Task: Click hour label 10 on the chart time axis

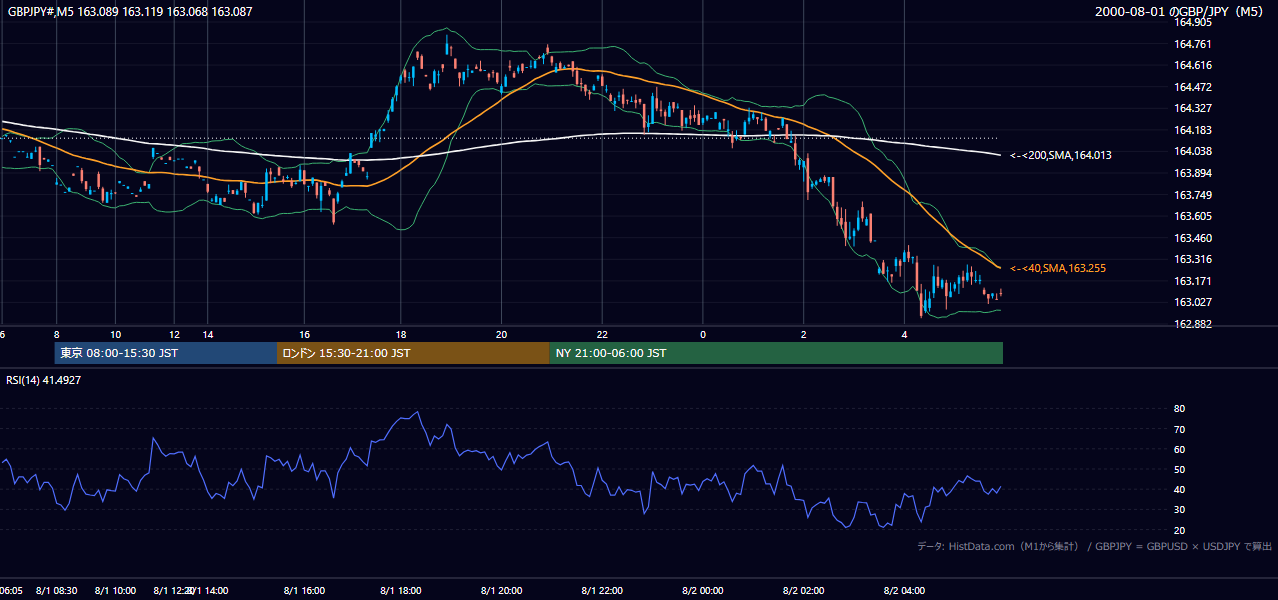Action: 116,335
